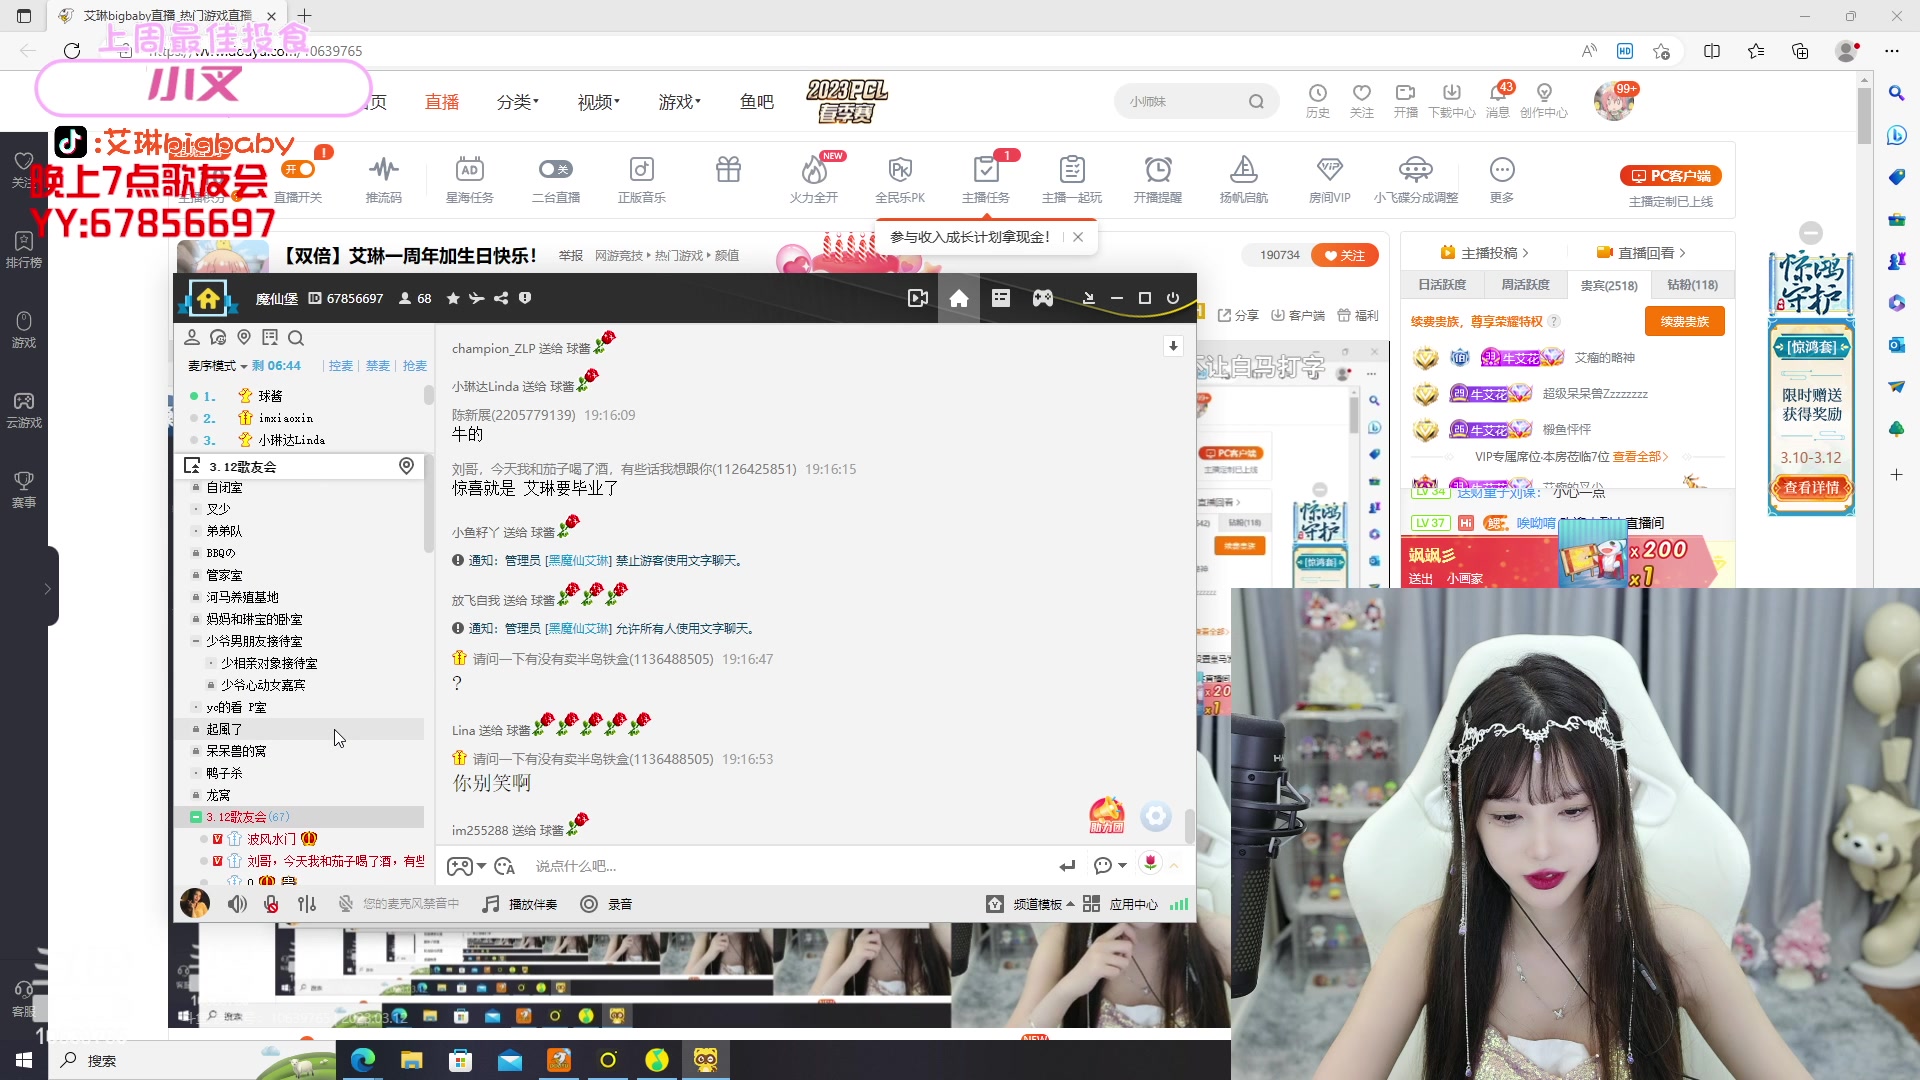The width and height of the screenshot is (1920, 1080).
Task: Open the game controller tab in YY toolbar
Action: tap(1043, 298)
